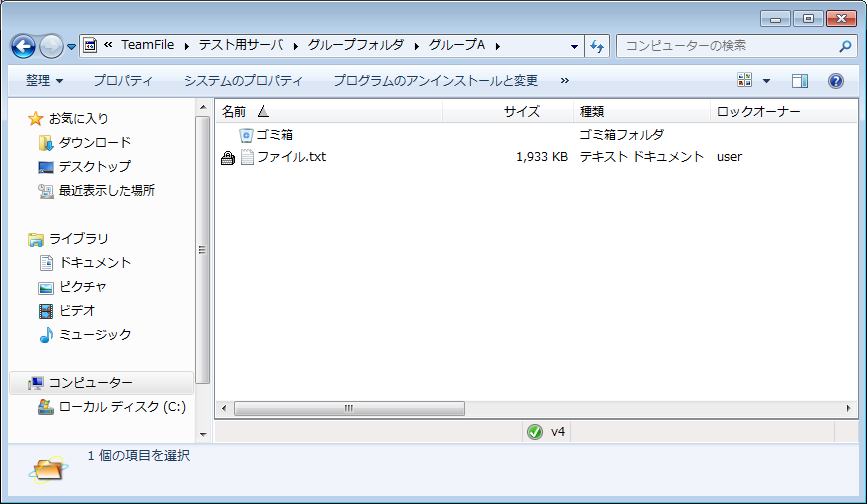
Task: Open the view options dropdown arrow
Action: coord(767,80)
